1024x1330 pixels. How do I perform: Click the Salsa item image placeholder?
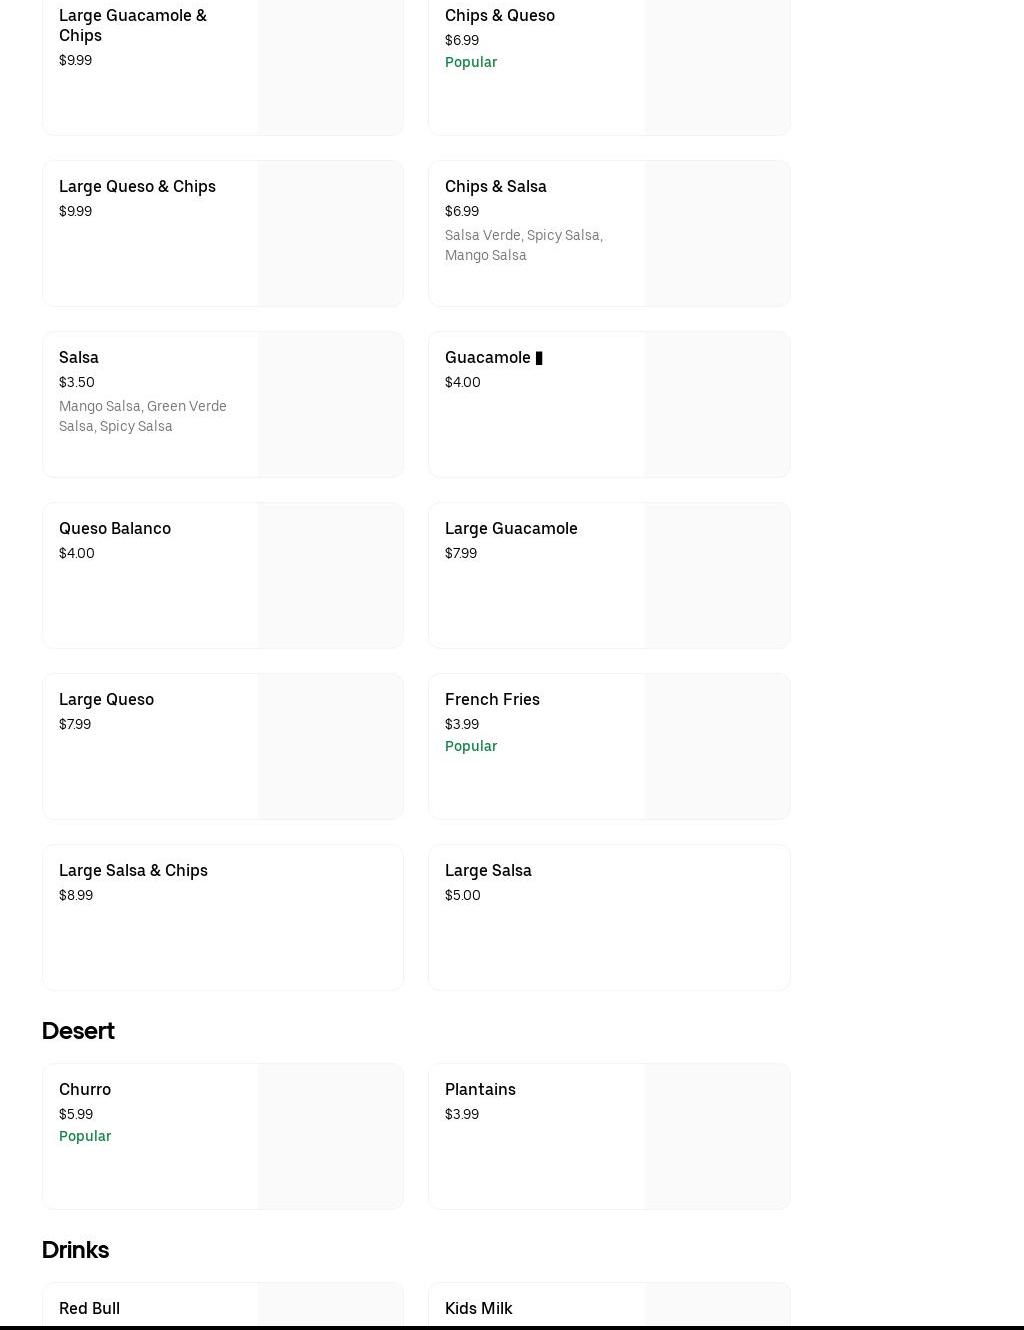(330, 404)
